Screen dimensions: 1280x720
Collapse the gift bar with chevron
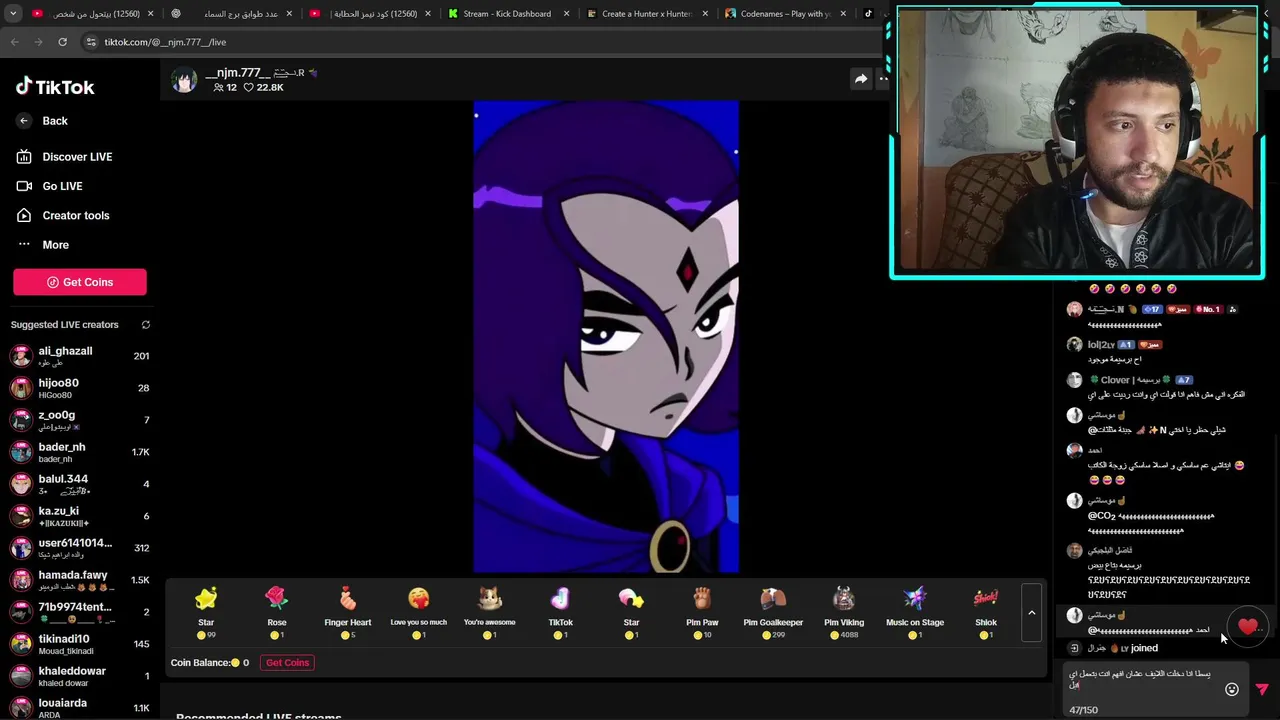coord(1031,613)
